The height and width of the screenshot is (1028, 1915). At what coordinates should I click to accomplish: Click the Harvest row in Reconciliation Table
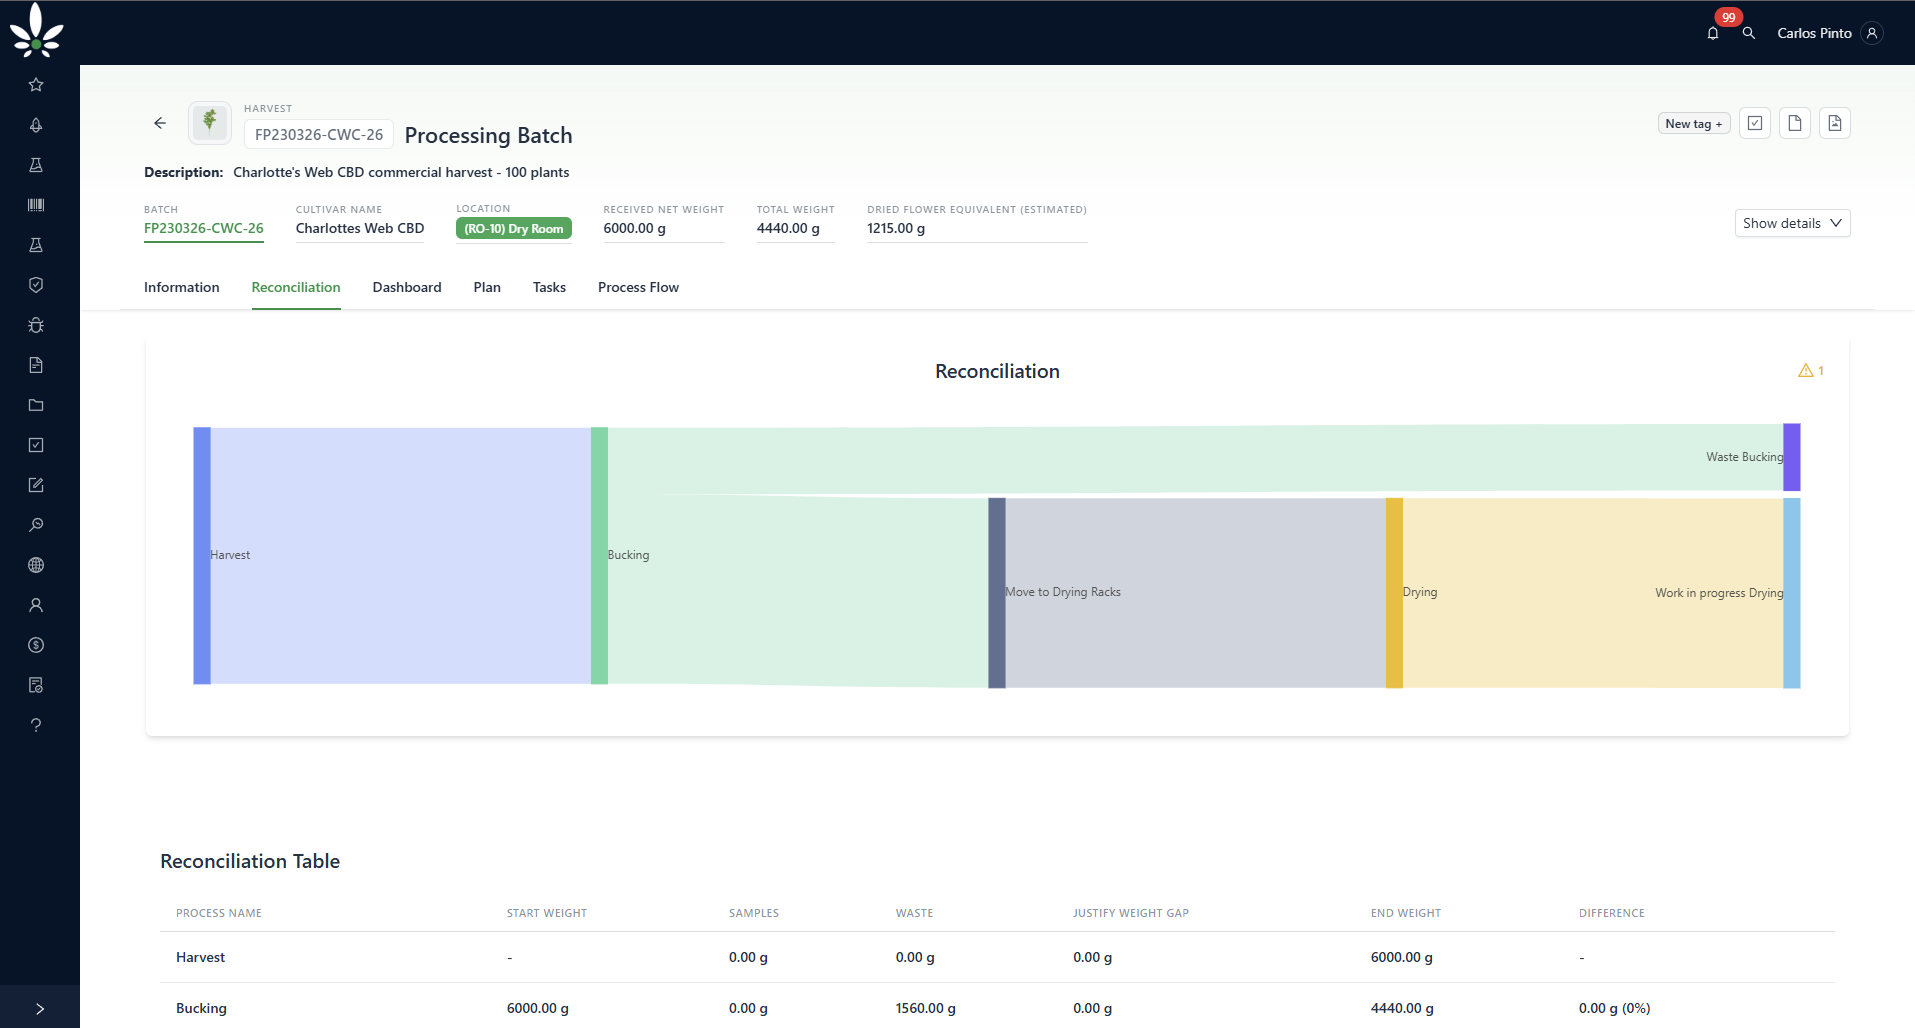click(x=997, y=957)
